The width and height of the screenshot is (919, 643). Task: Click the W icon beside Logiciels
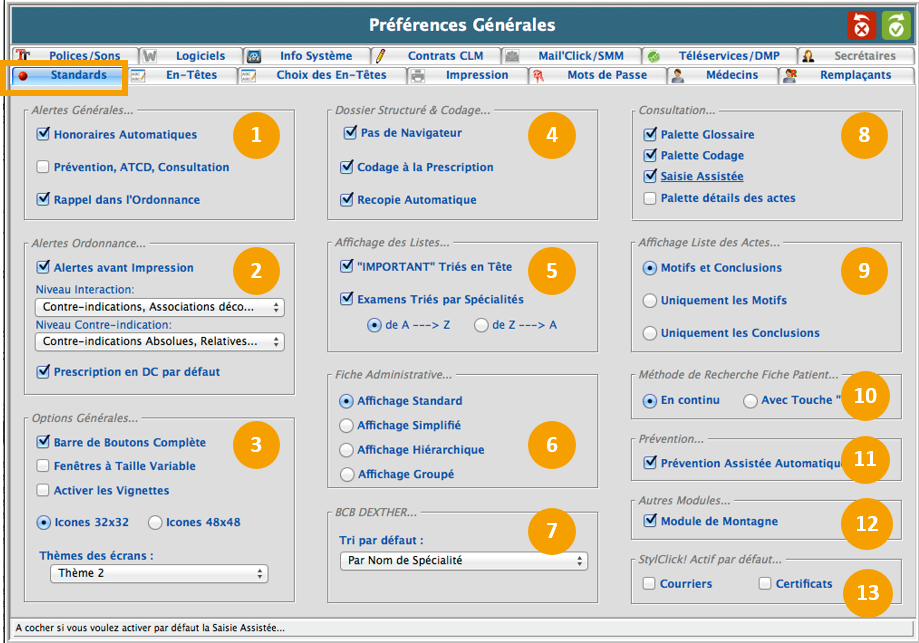pyautogui.click(x=149, y=56)
